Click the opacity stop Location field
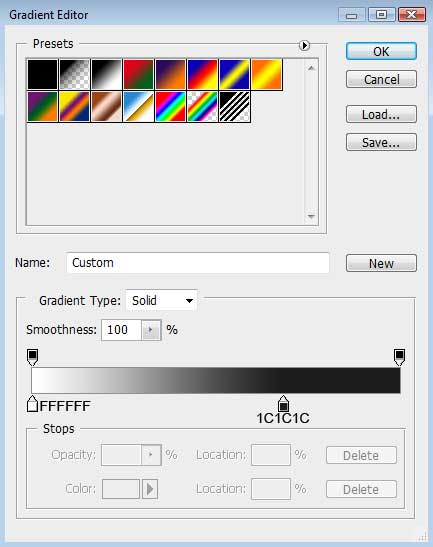The width and height of the screenshot is (433, 547). tap(271, 455)
